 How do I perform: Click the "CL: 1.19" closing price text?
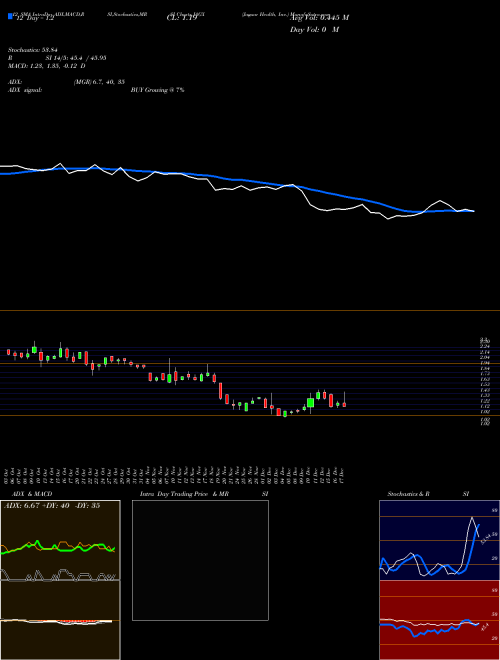pos(181,18)
